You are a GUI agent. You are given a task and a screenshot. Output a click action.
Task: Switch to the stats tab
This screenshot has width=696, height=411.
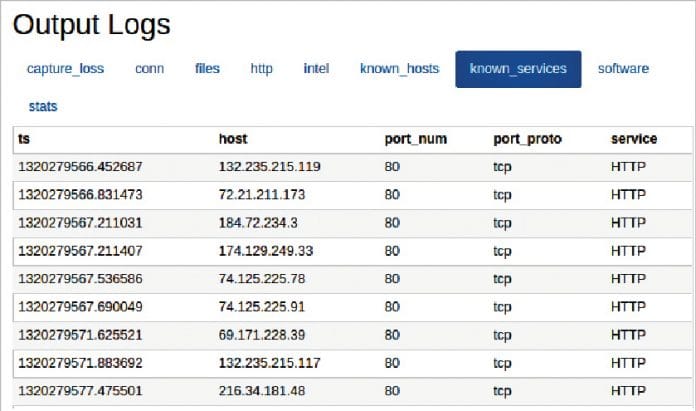click(x=43, y=106)
